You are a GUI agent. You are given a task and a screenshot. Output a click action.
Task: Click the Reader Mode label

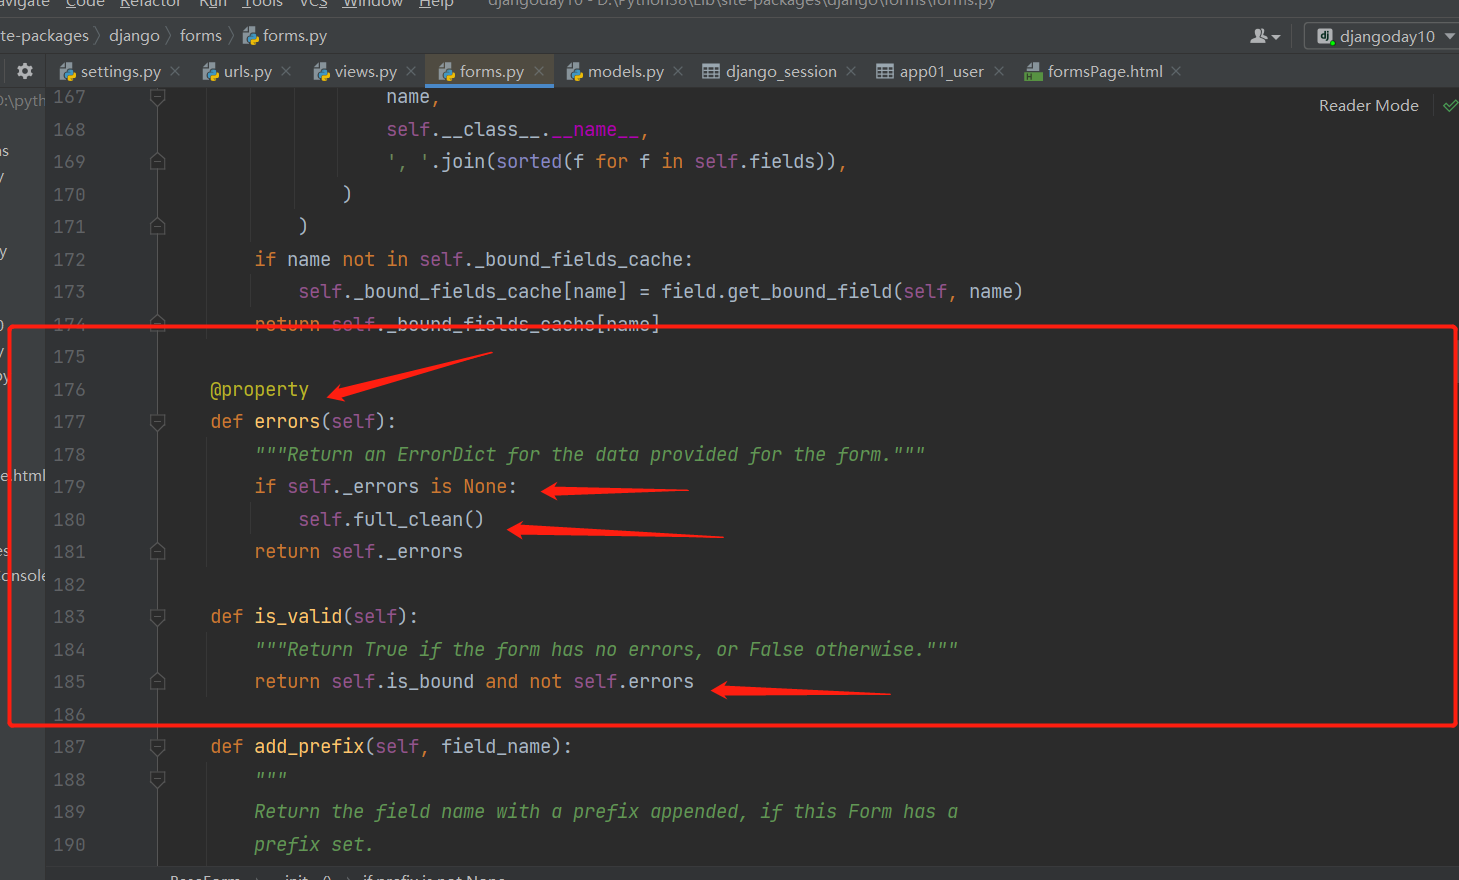coord(1368,105)
